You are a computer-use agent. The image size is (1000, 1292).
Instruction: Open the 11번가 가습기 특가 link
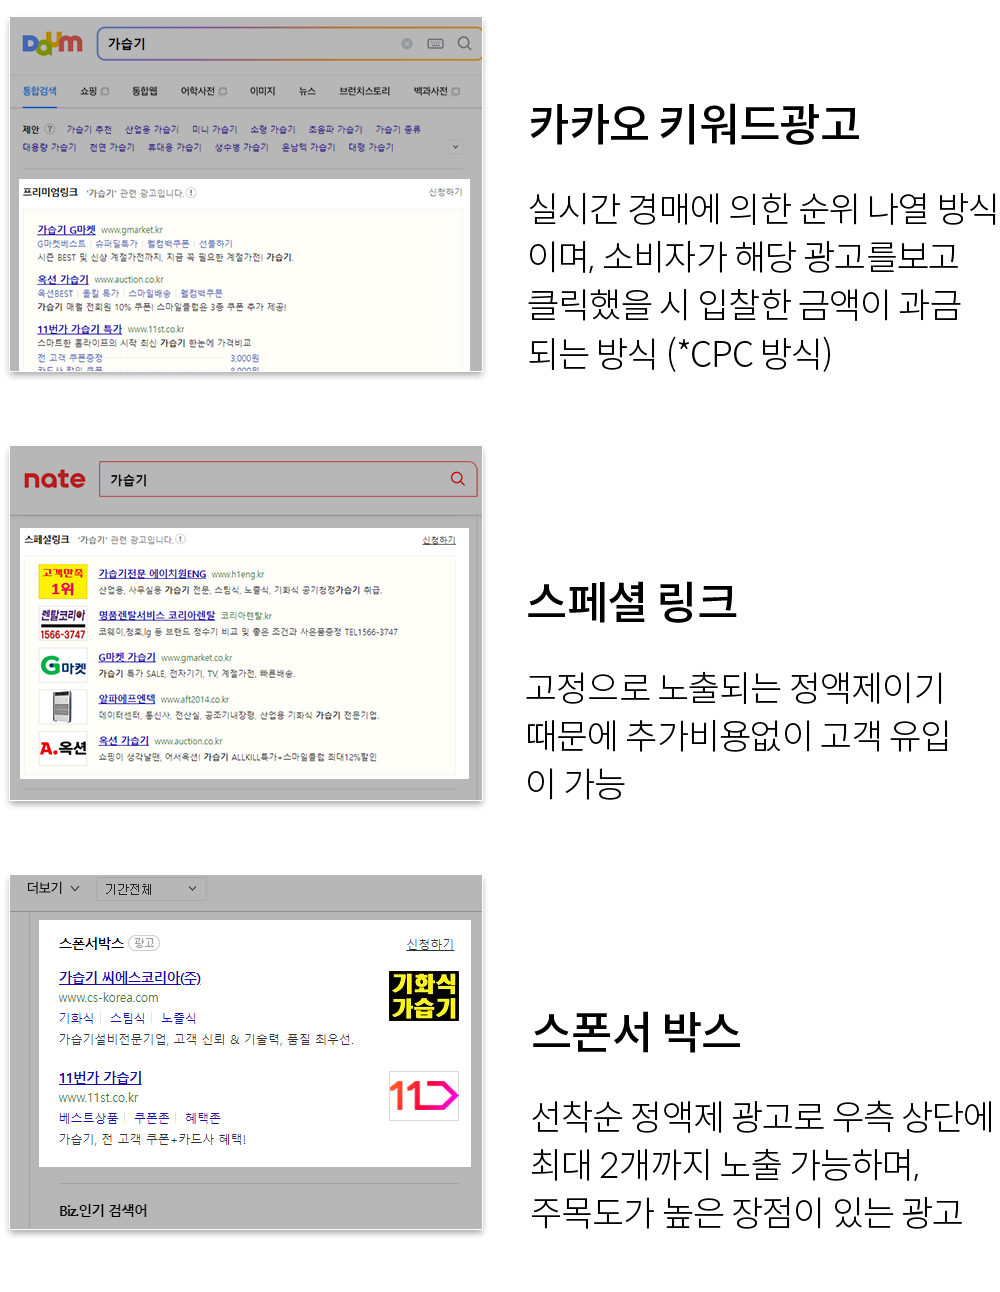pos(79,329)
